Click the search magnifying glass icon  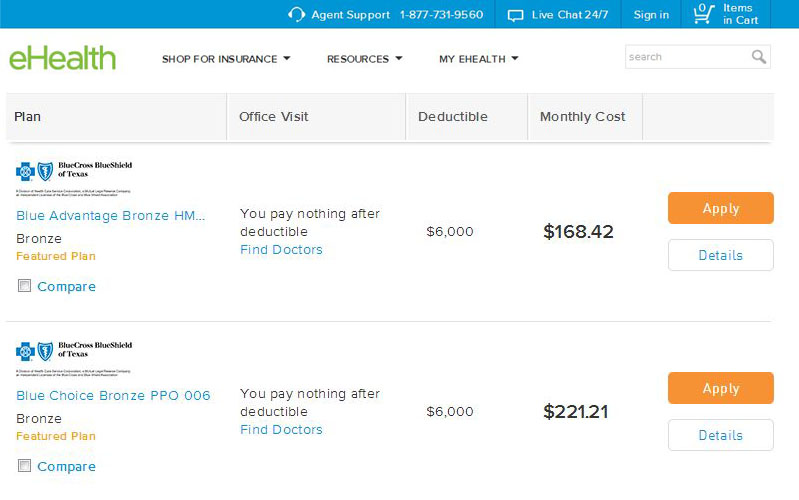click(759, 57)
